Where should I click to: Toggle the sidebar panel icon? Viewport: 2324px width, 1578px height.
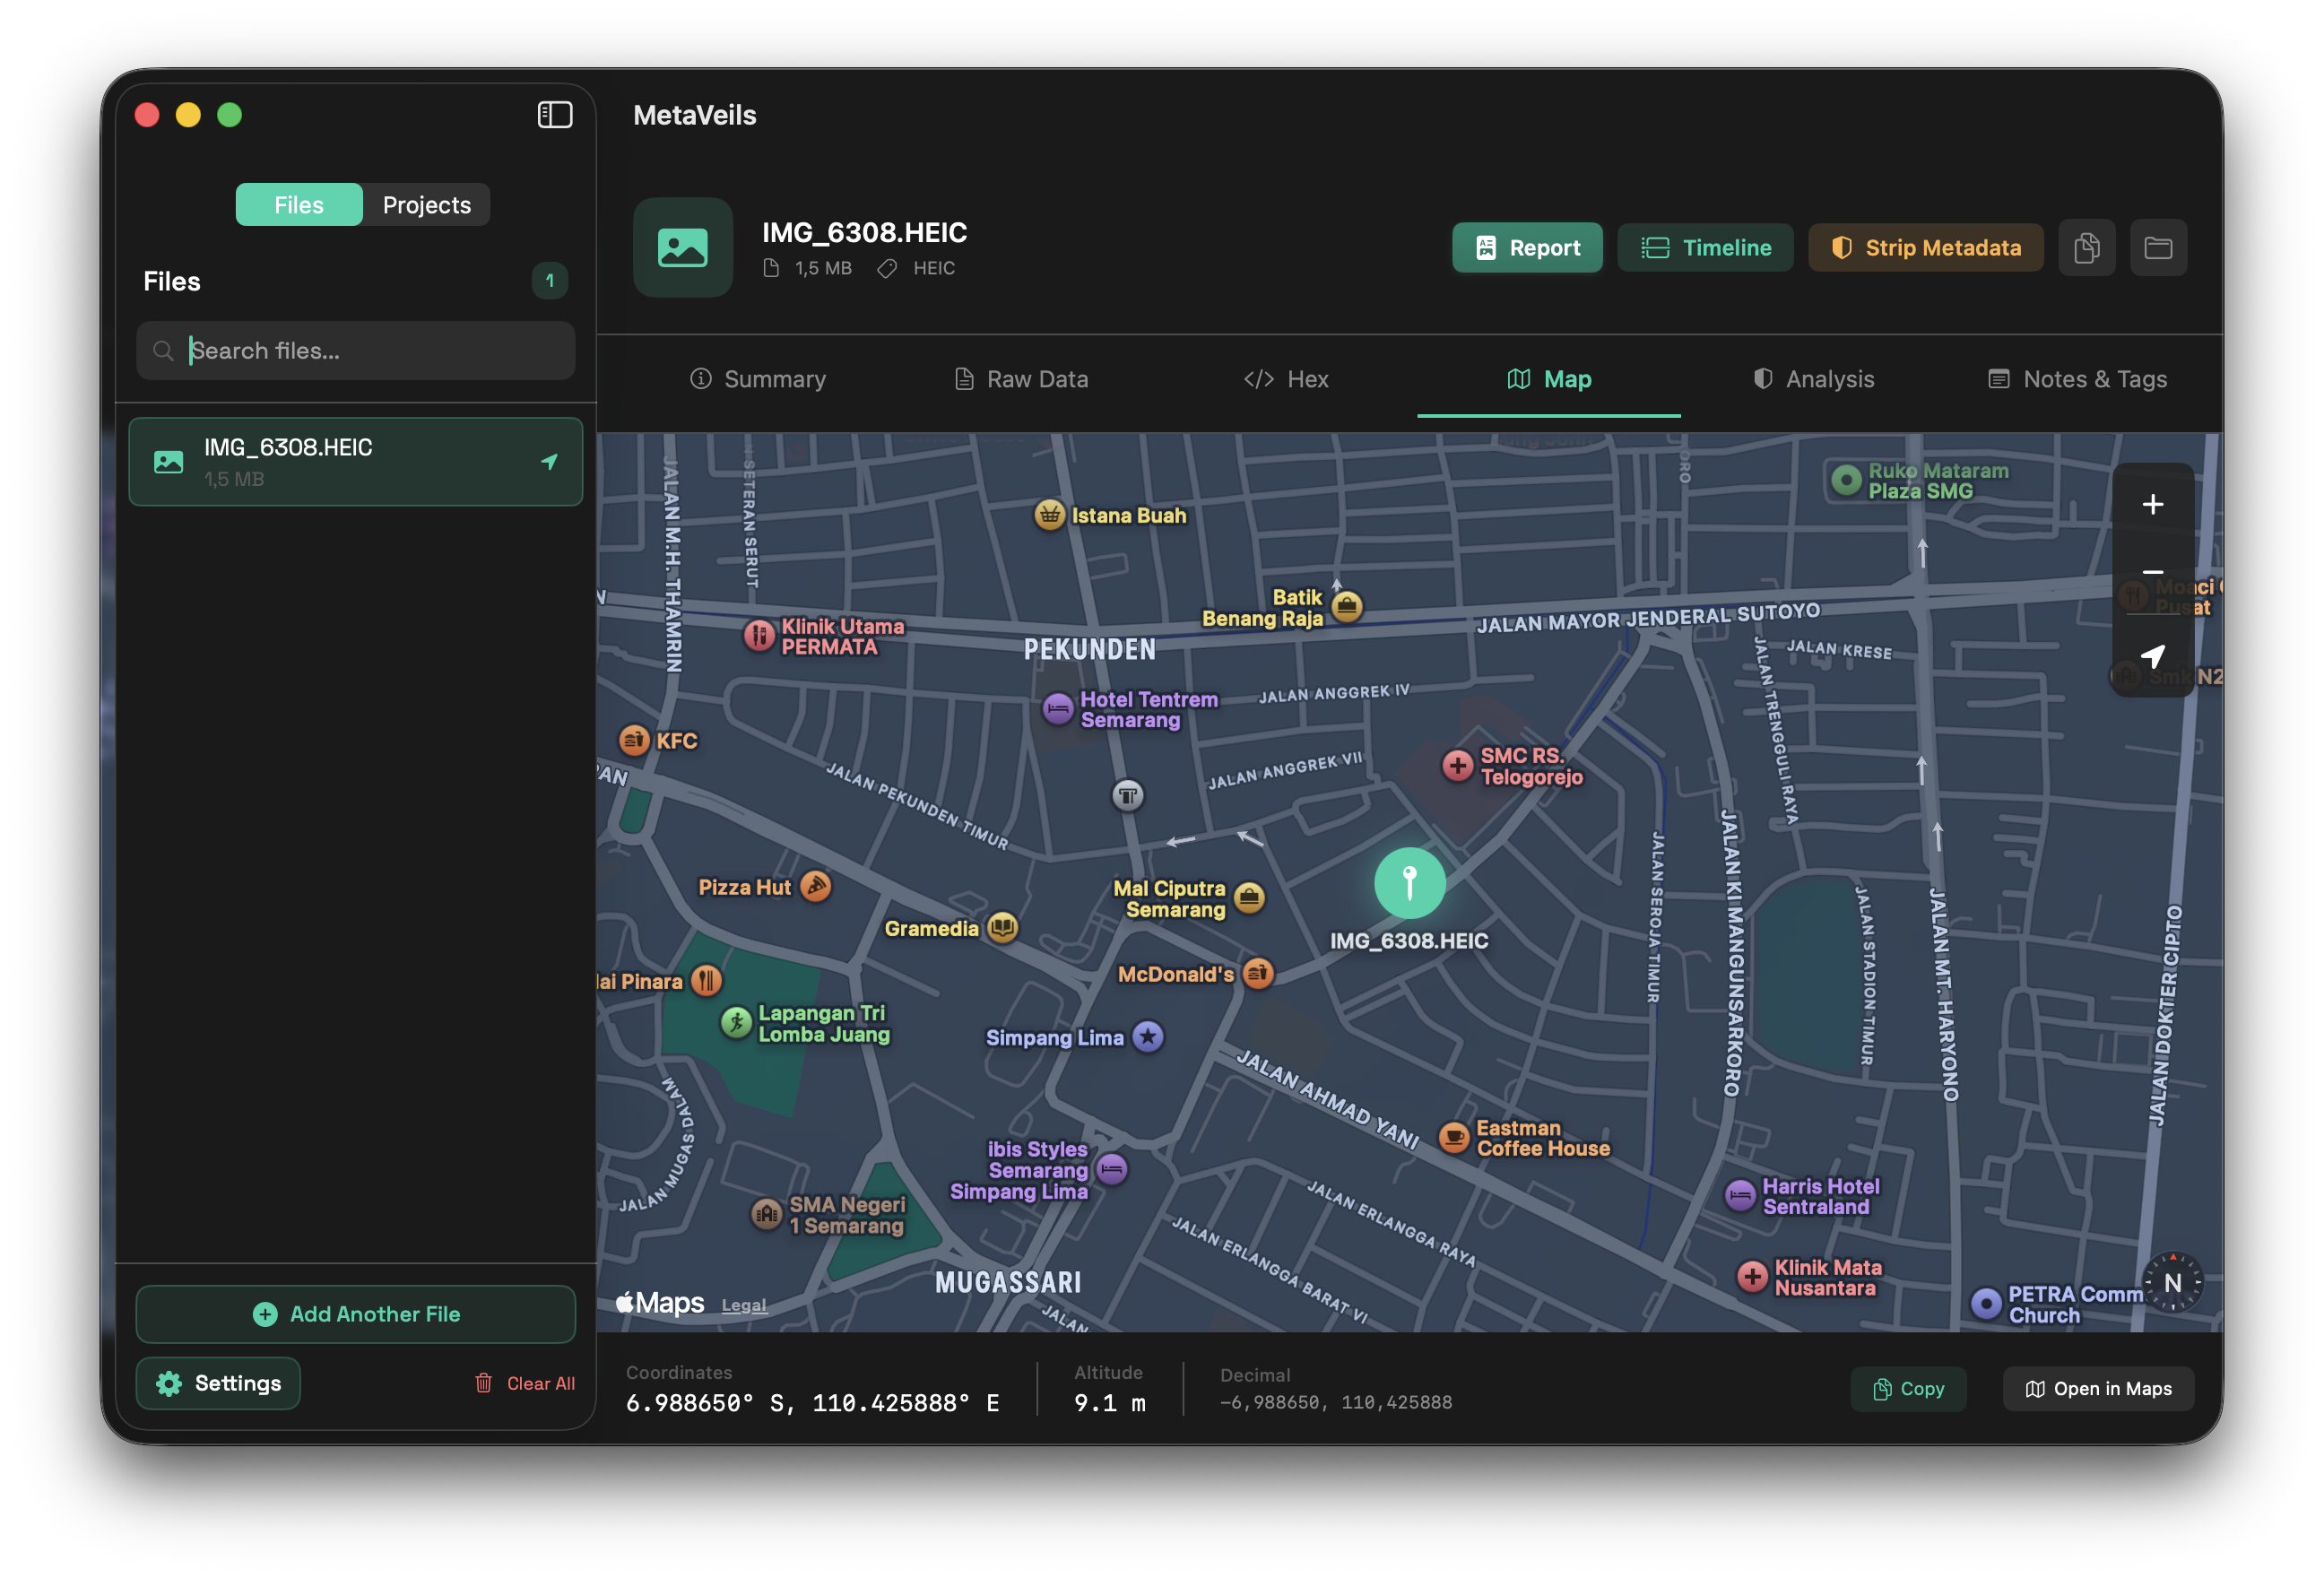click(x=555, y=115)
